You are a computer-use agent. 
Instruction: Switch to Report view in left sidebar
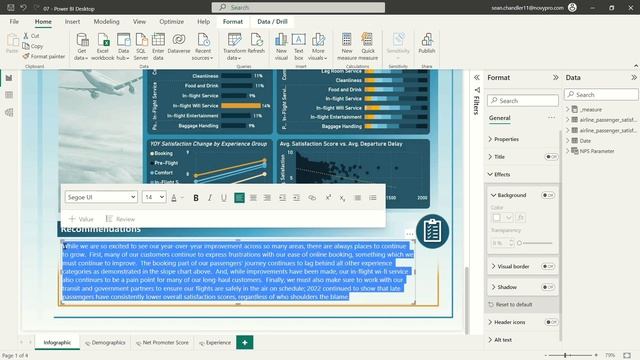click(x=9, y=78)
